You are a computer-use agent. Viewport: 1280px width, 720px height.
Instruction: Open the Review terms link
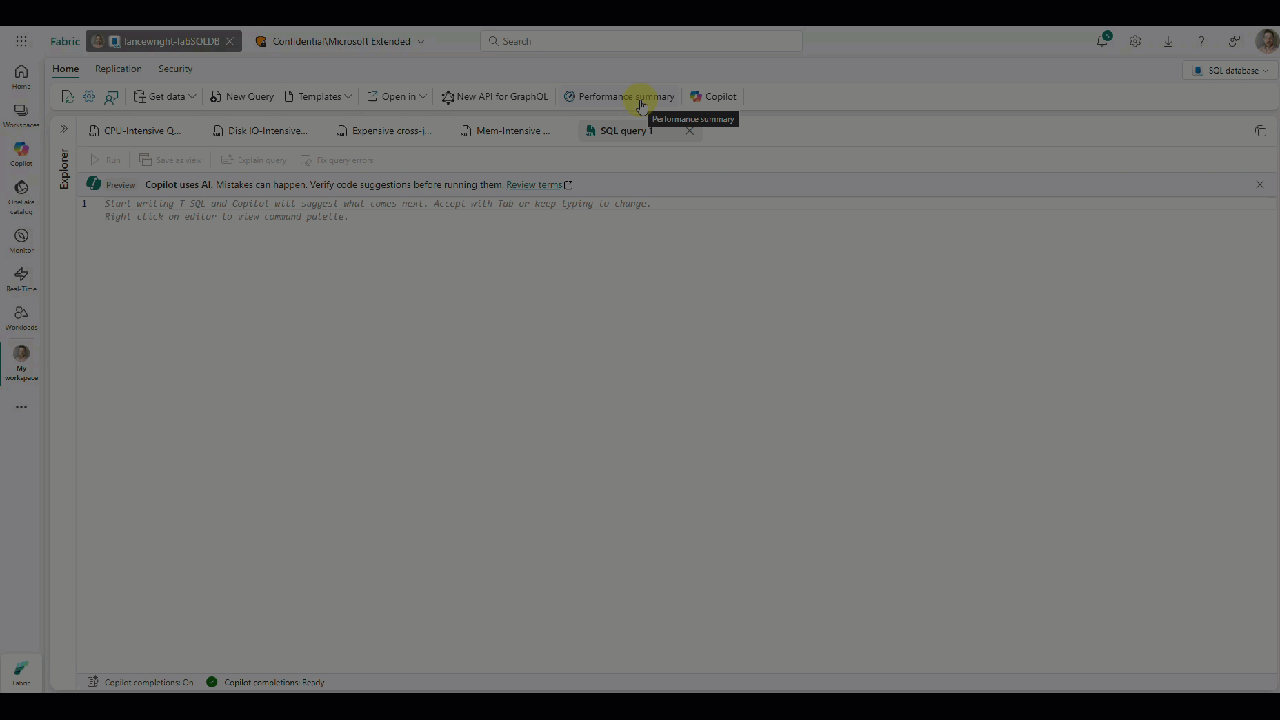pos(537,185)
